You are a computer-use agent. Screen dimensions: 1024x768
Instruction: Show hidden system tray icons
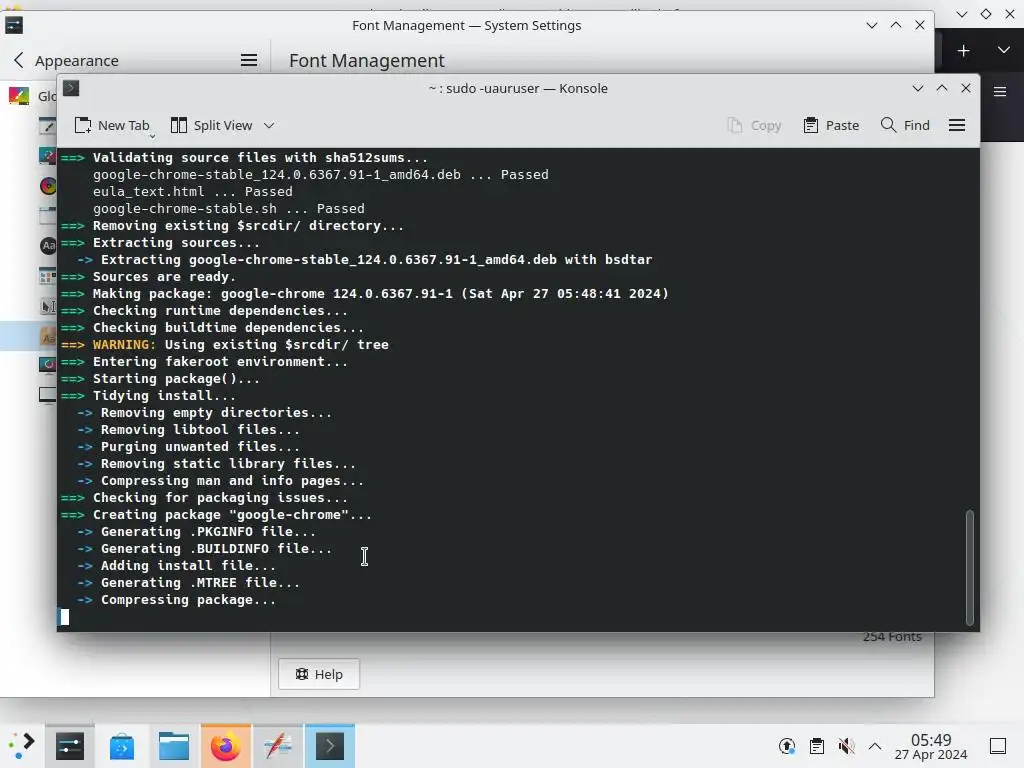tap(875, 746)
